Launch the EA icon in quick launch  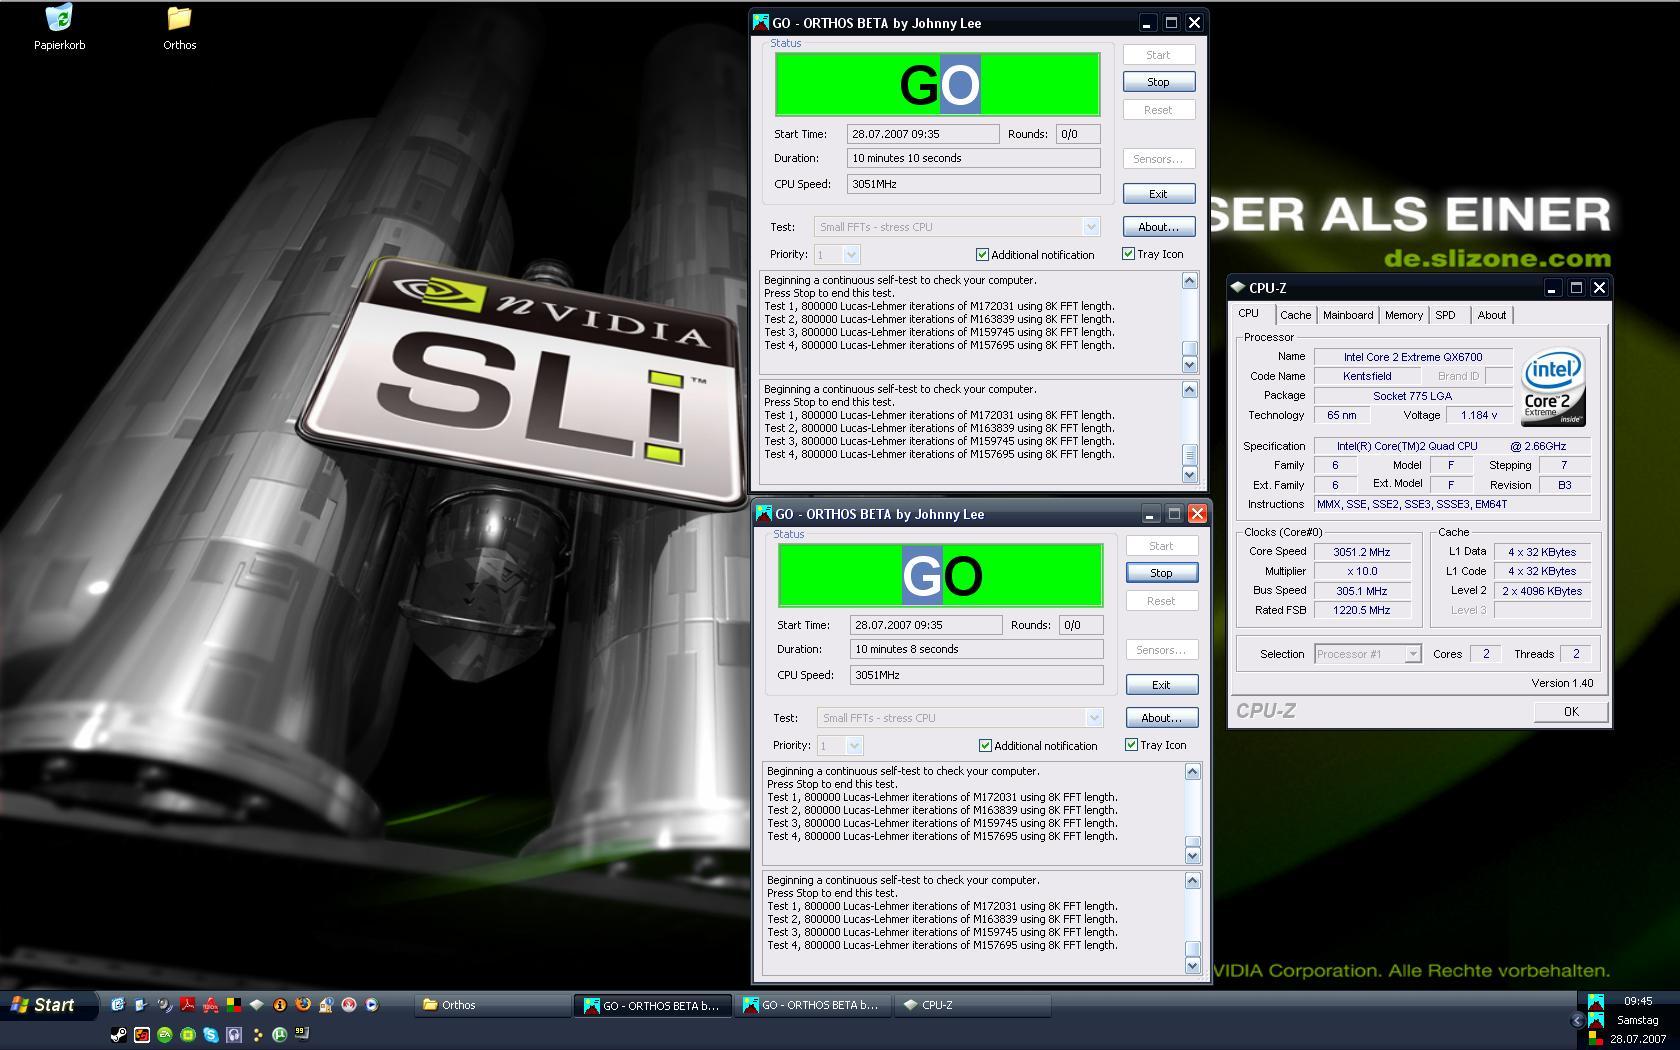coord(165,1035)
